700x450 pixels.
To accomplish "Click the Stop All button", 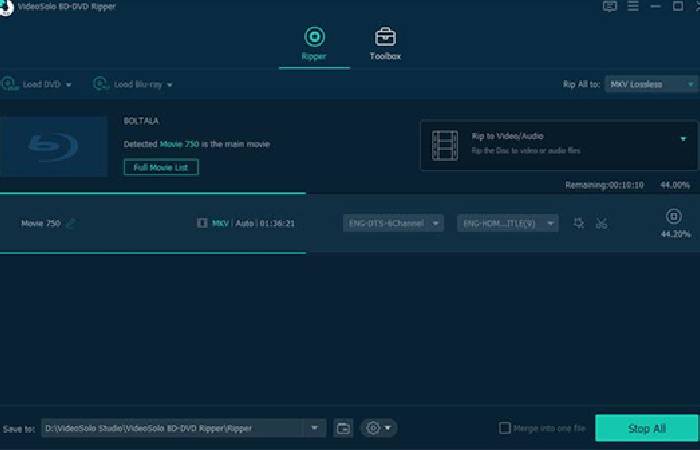I will click(646, 428).
